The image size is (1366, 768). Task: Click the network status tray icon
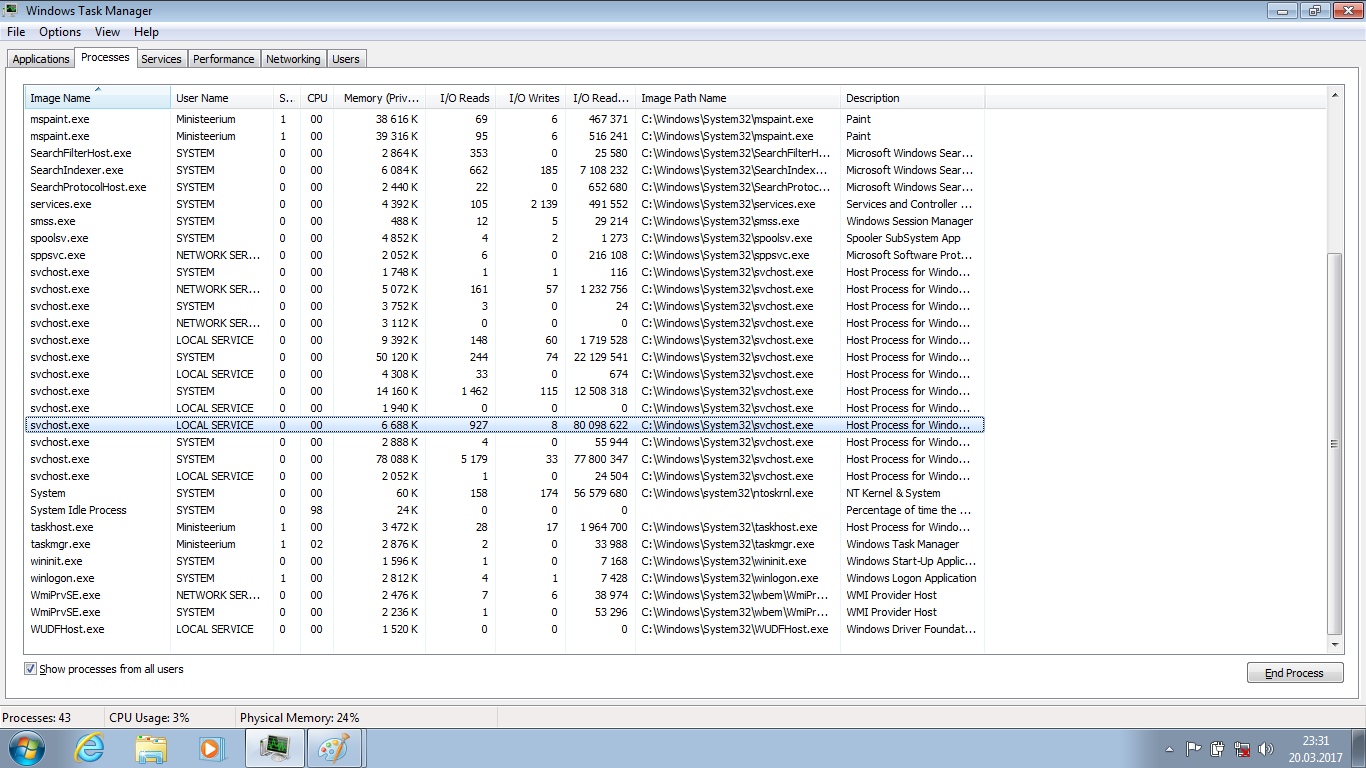[x=1242, y=748]
